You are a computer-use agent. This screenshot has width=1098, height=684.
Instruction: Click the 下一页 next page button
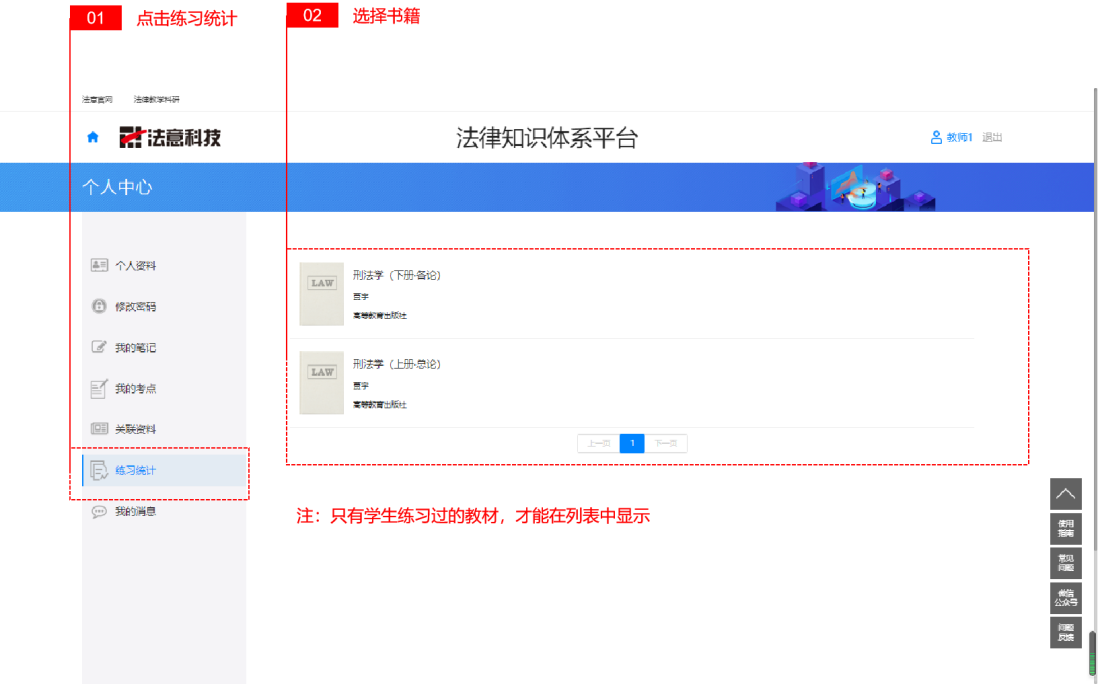666,444
